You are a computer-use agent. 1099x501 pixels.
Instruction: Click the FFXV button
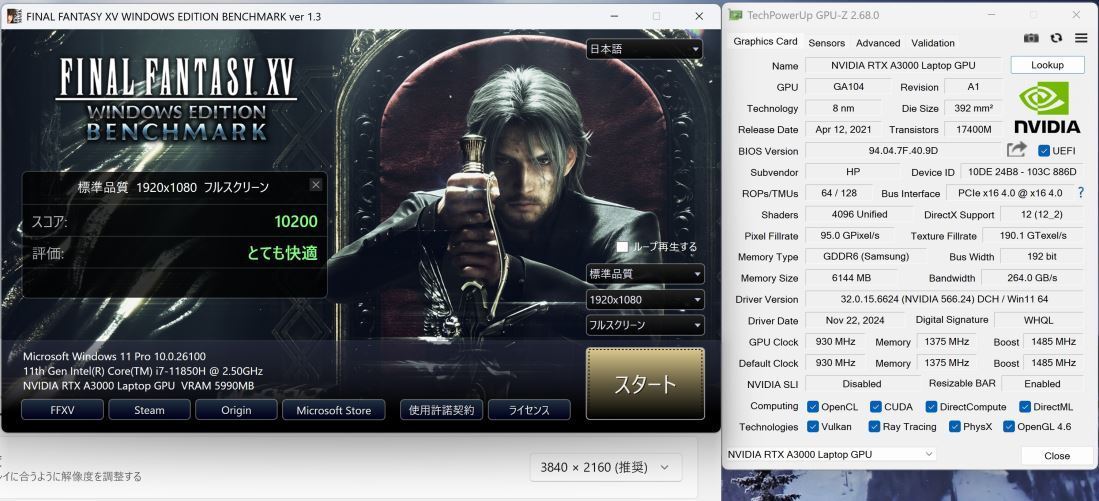[62, 410]
